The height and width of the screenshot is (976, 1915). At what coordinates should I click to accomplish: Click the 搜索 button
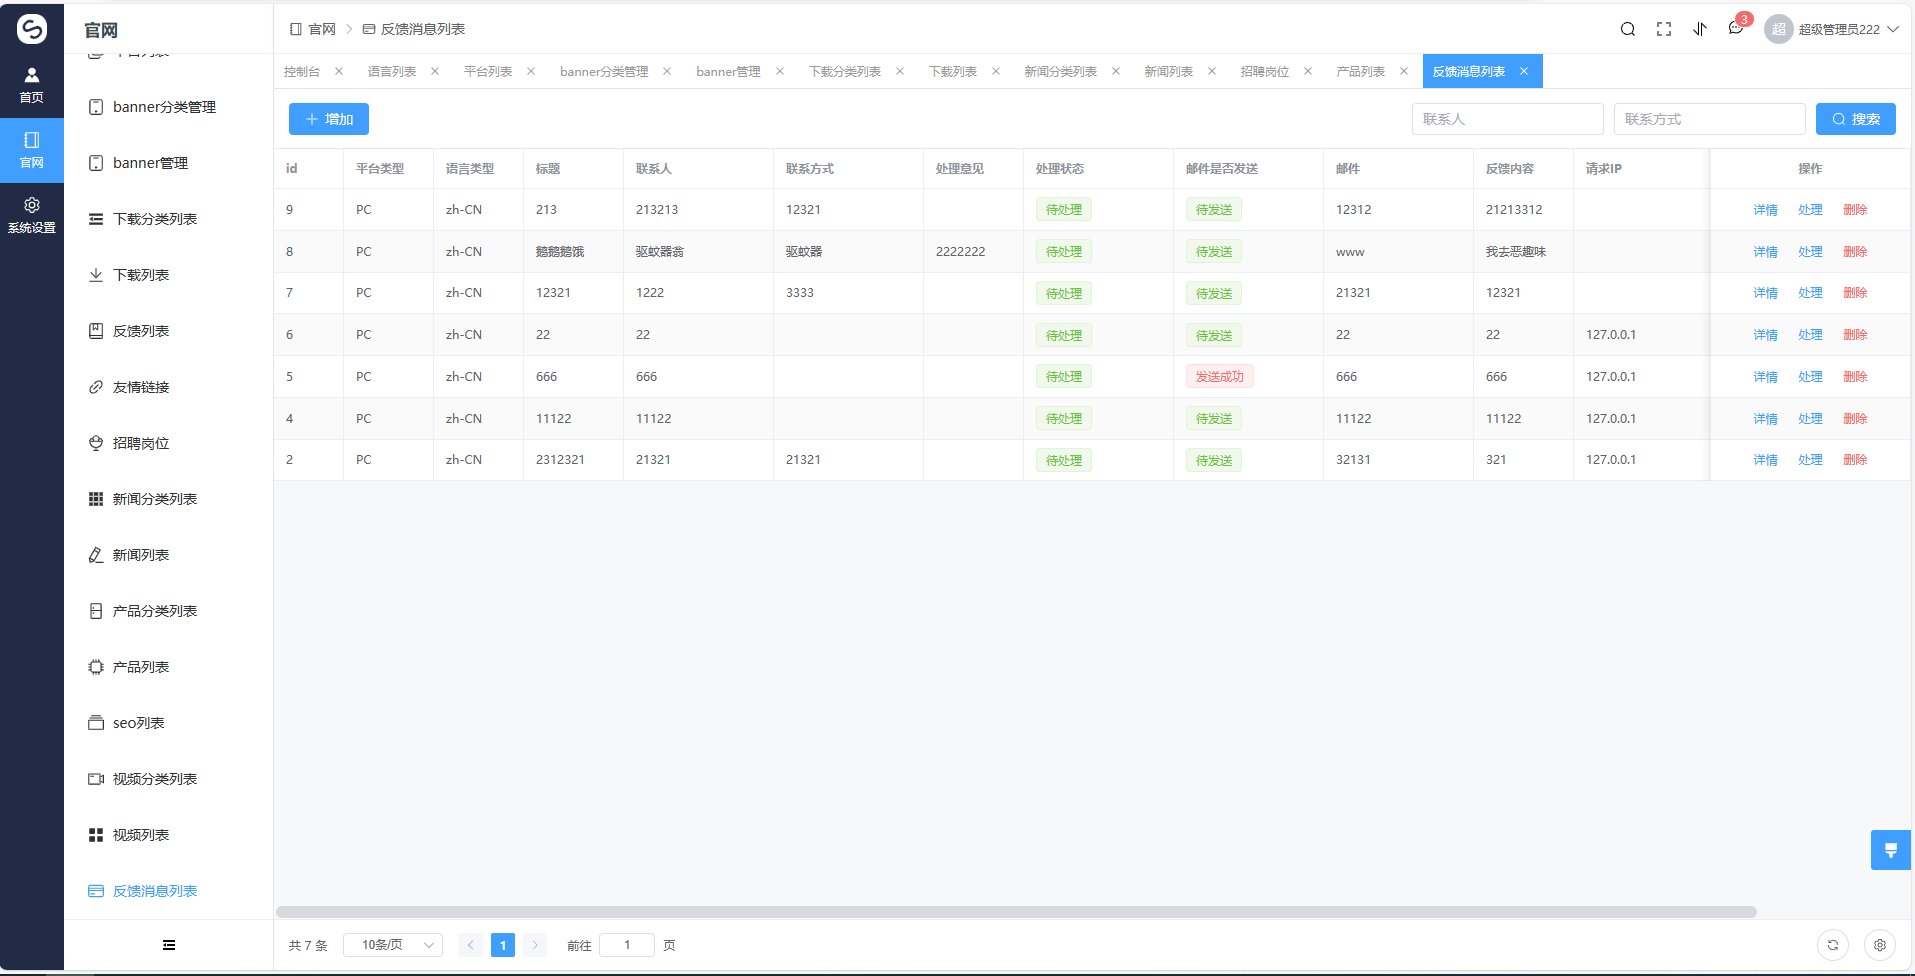(x=1856, y=119)
